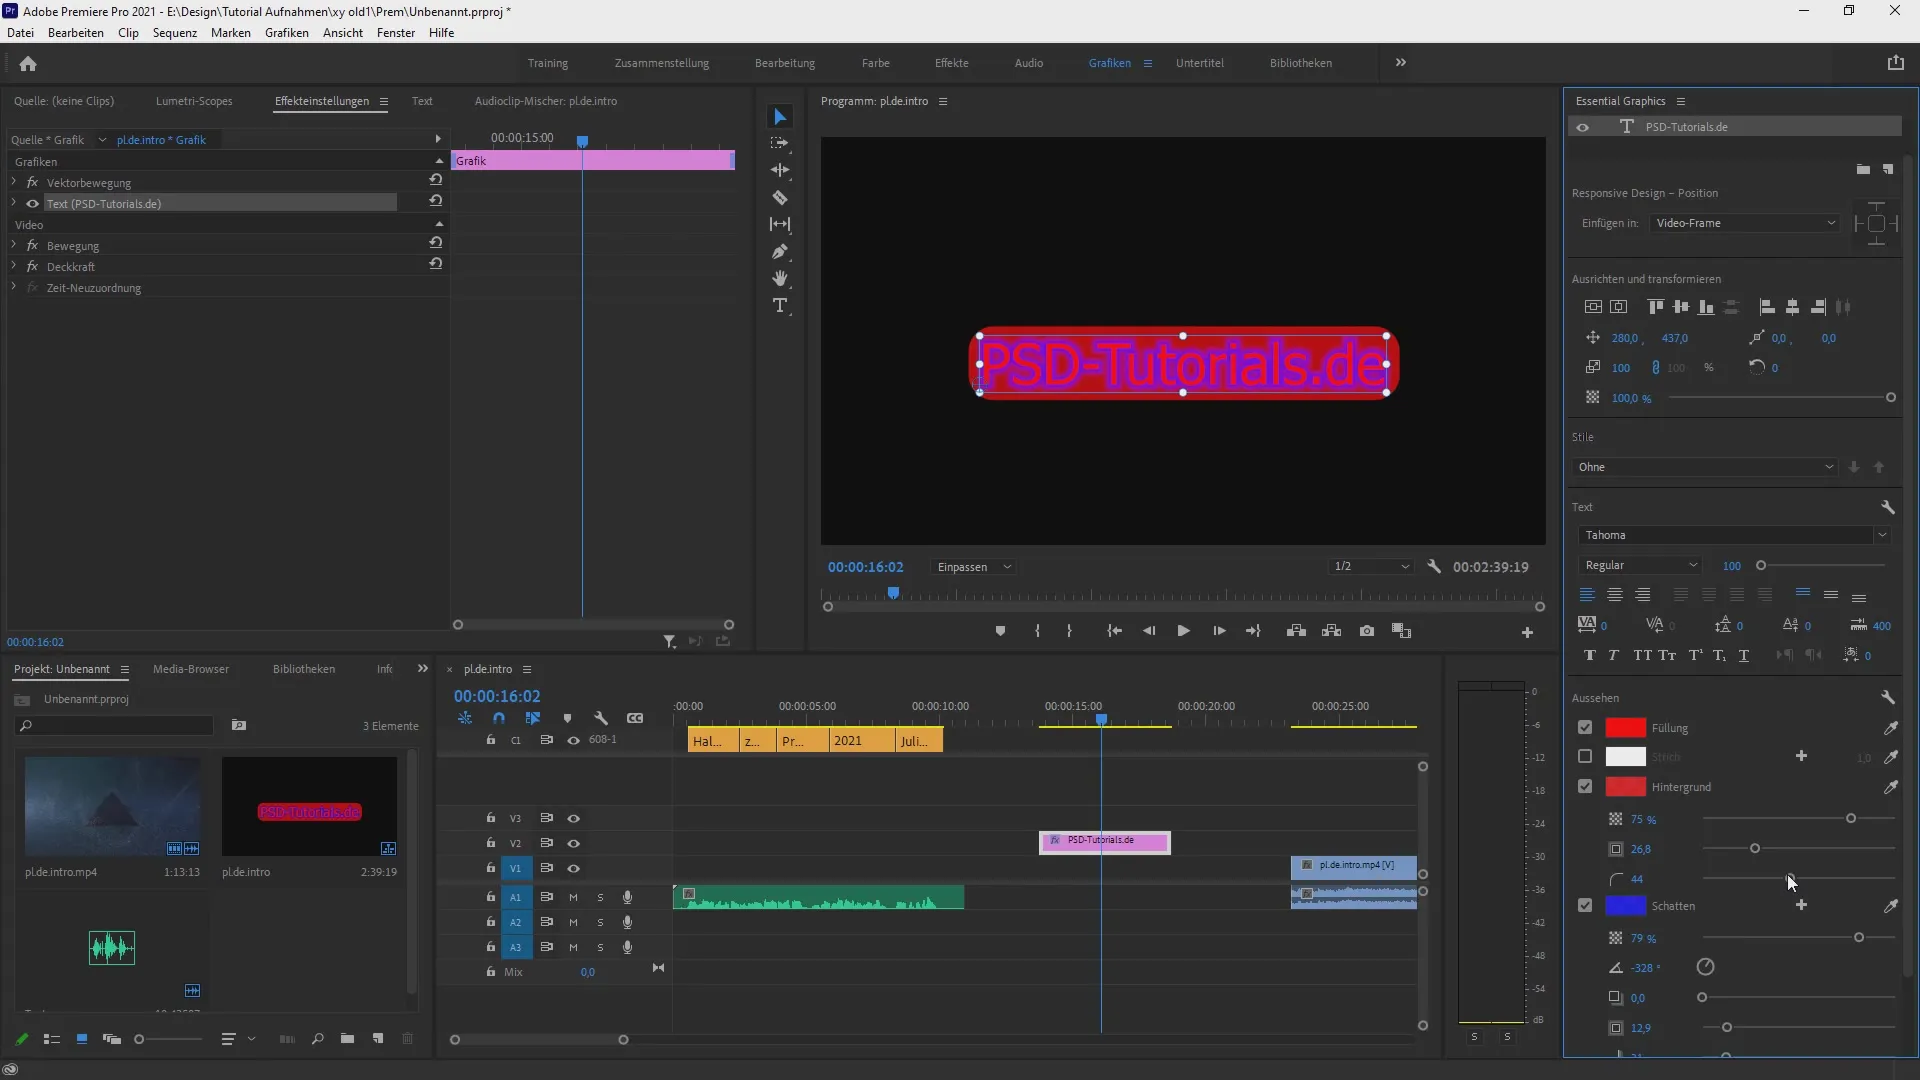This screenshot has width=1920, height=1080.
Task: Expand the Deckkraft effect
Action: tap(14, 266)
